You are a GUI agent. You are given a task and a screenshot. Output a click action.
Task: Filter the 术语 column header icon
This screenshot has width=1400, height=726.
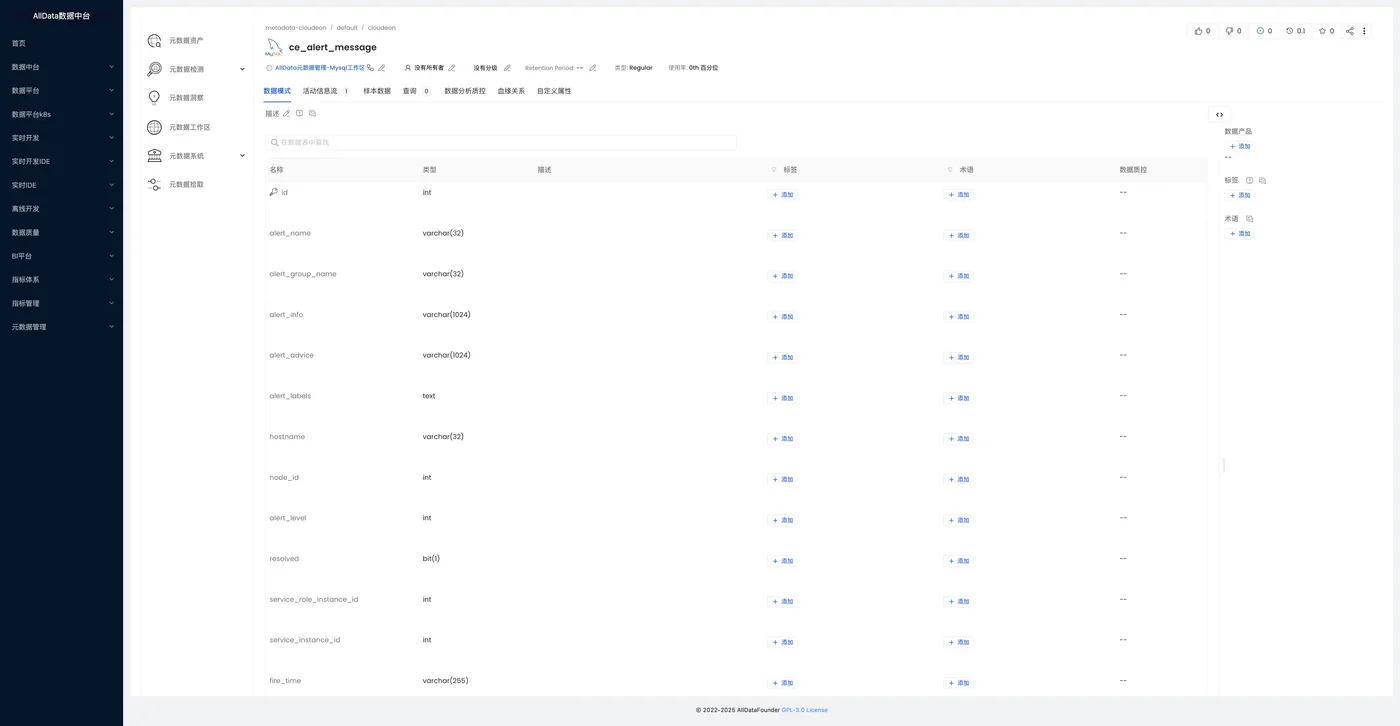pos(950,170)
